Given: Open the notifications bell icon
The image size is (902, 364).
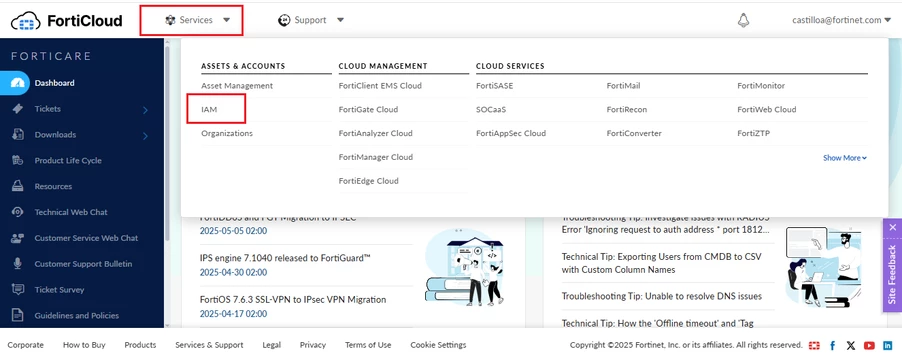Looking at the screenshot, I should pyautogui.click(x=743, y=20).
